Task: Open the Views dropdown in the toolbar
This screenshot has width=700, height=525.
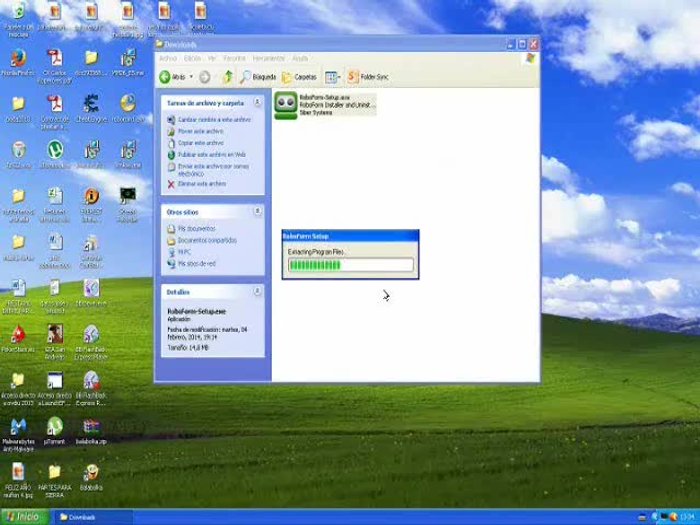Action: [x=333, y=77]
